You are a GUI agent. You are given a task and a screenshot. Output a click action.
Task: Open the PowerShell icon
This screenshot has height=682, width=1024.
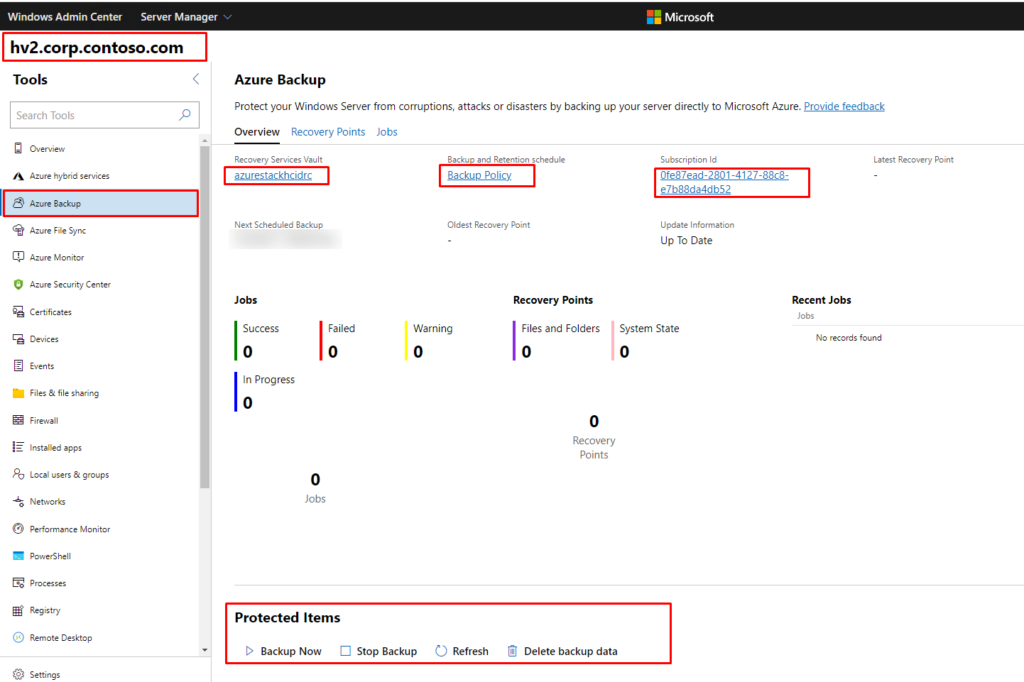[18, 556]
